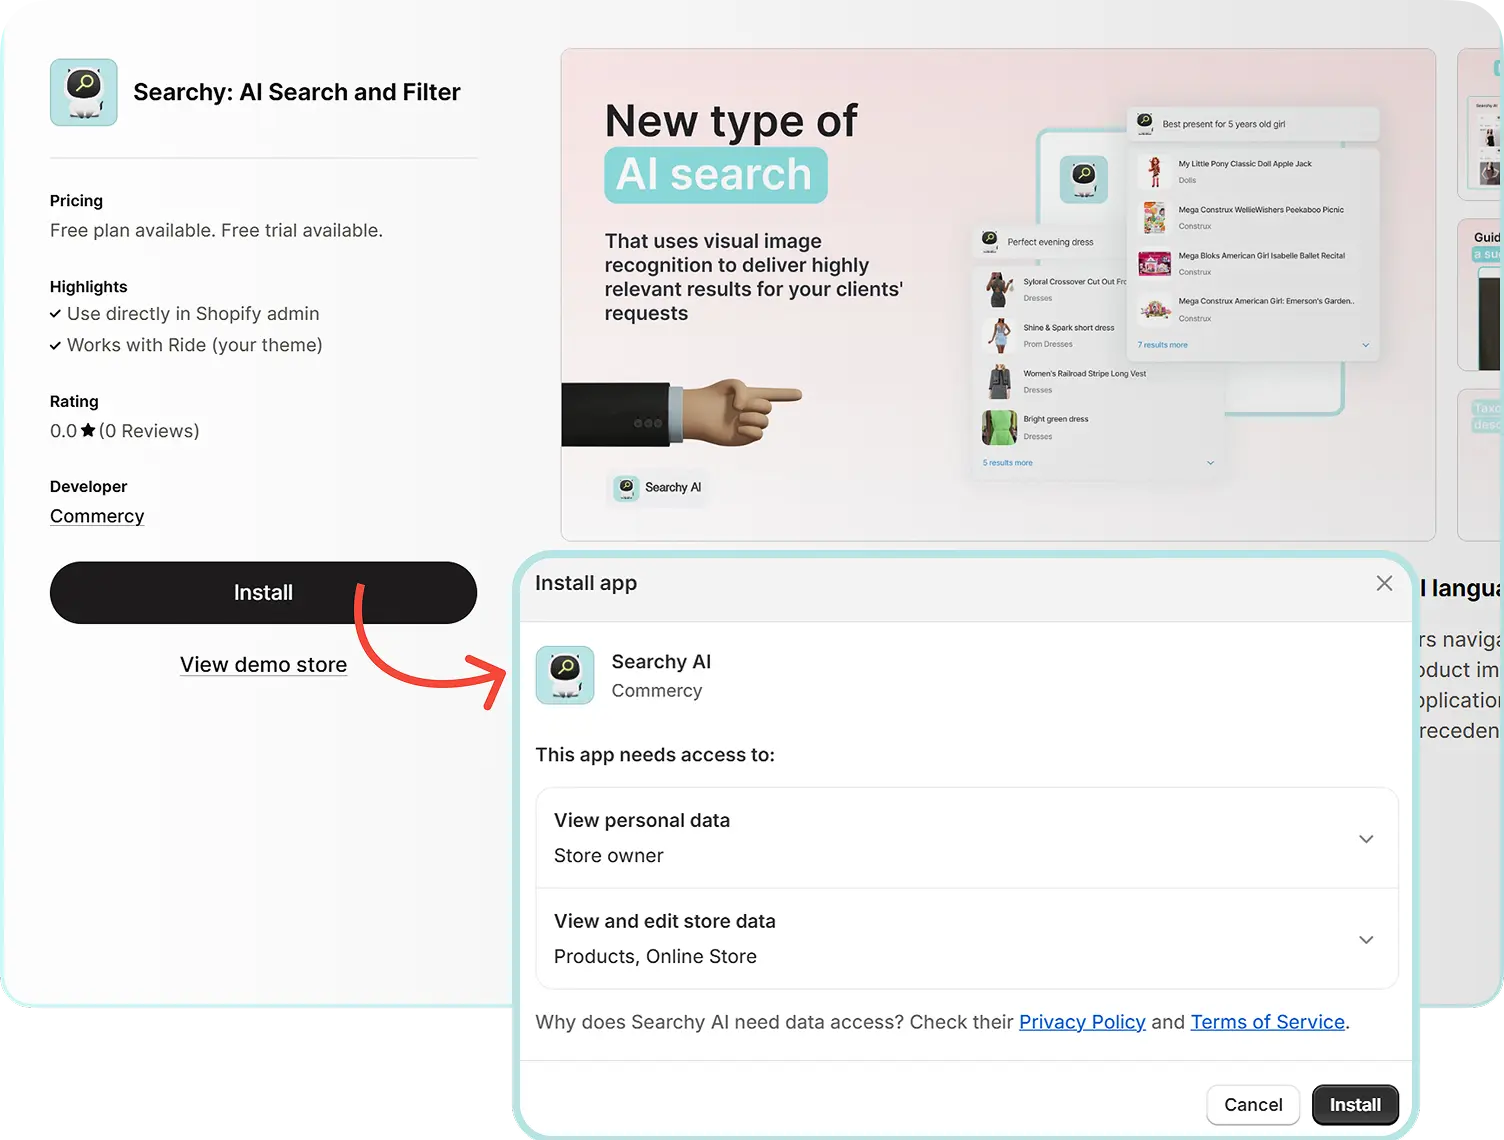Viewport: 1504px width, 1140px height.
Task: Expand the 'View personal data' permission section
Action: click(x=1366, y=839)
